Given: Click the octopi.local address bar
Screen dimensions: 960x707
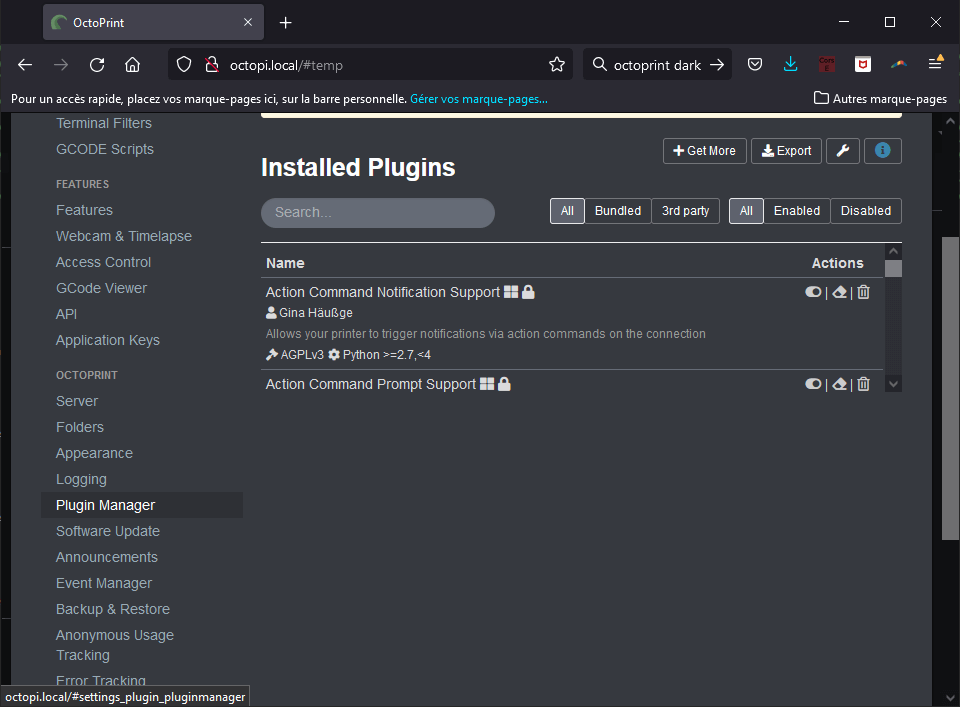Looking at the screenshot, I should (x=370, y=64).
